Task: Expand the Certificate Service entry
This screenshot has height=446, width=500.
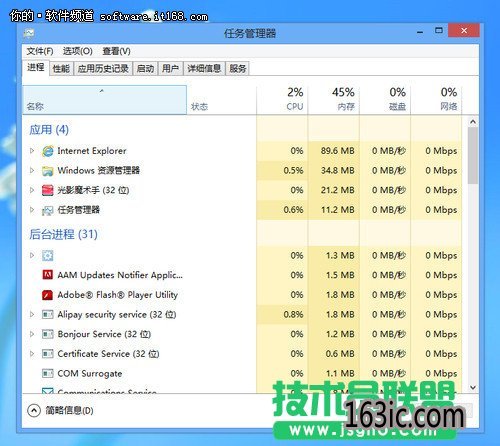Action: [x=32, y=354]
